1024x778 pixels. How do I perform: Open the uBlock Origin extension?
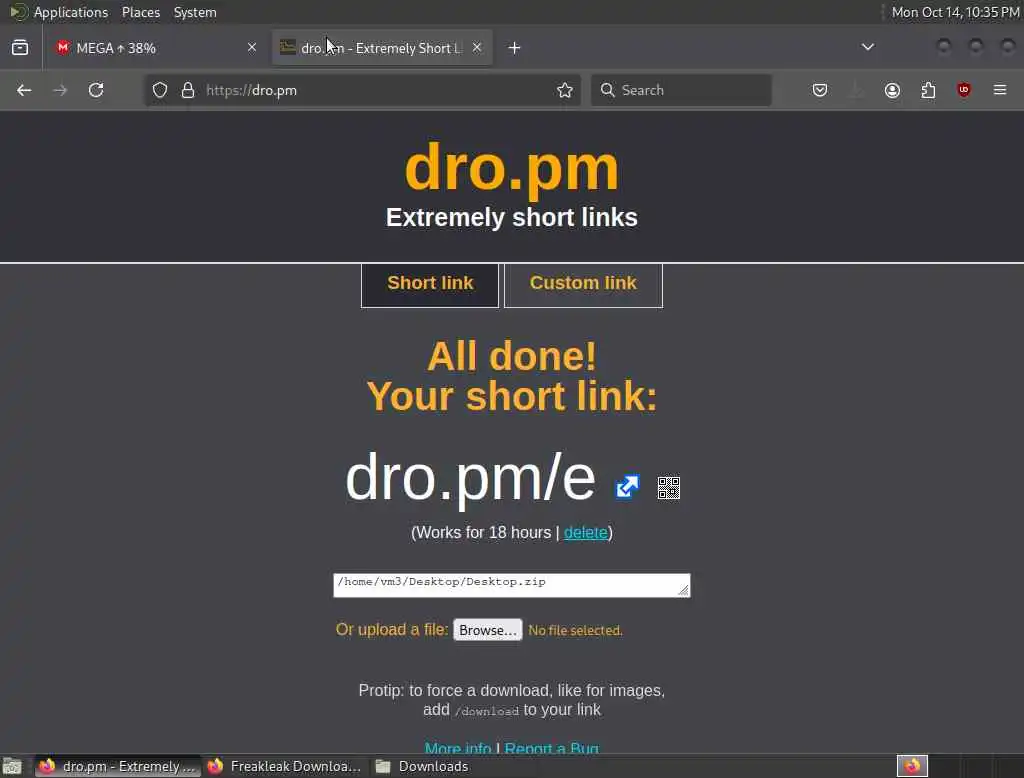(x=964, y=90)
